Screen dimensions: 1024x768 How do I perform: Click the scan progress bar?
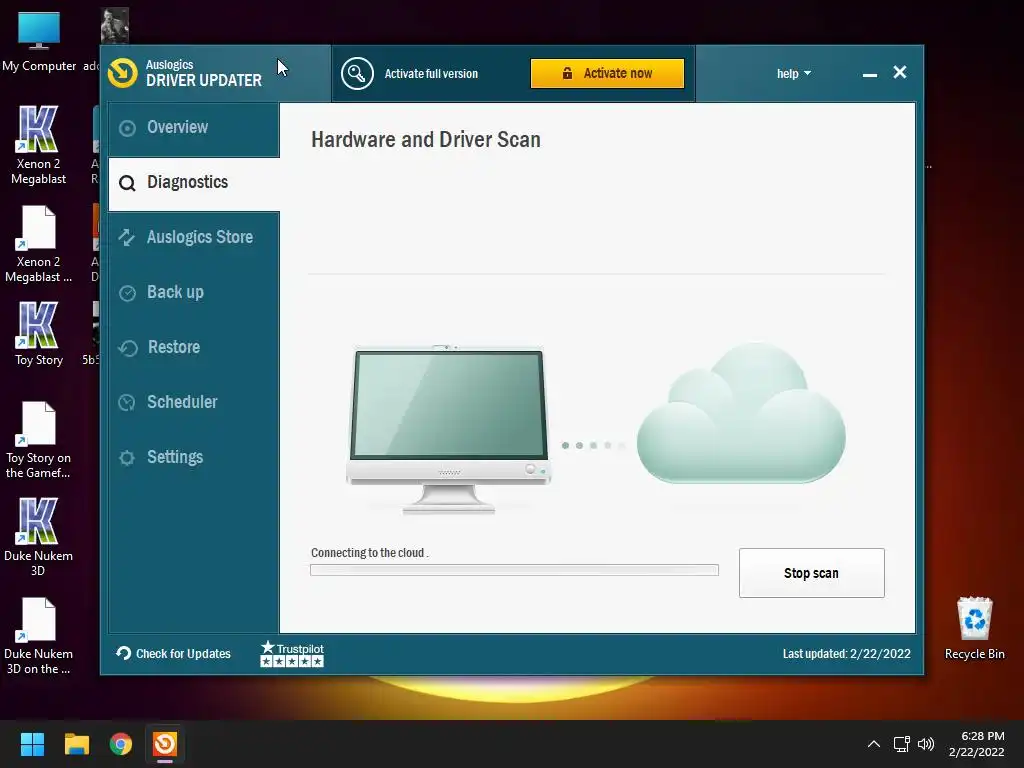(514, 570)
